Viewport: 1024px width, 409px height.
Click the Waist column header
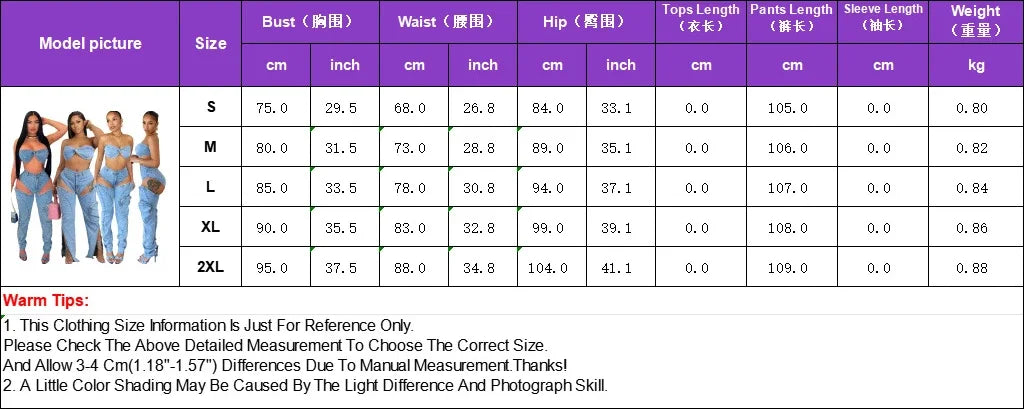tap(447, 22)
